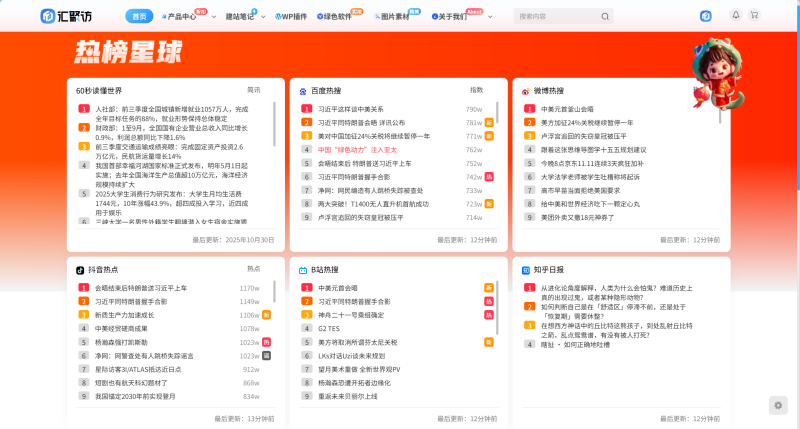
Task: Open the 建站笔记 menu
Action: (x=240, y=17)
